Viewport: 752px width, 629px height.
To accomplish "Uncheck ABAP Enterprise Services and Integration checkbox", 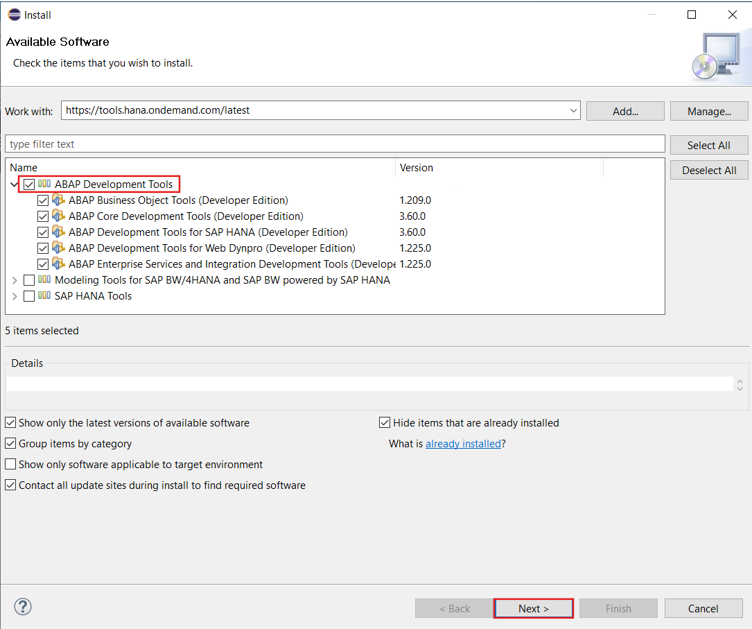I will (43, 264).
